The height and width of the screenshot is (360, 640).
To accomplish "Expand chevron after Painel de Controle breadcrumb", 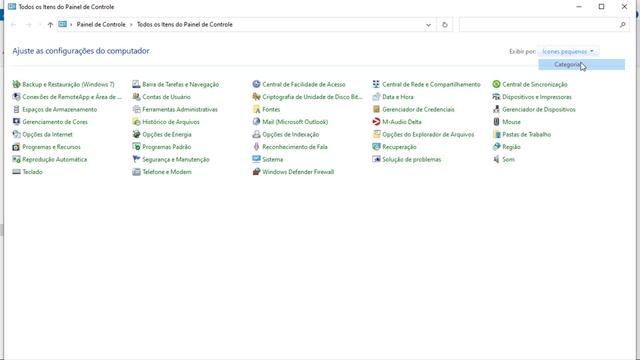I will 131,25.
